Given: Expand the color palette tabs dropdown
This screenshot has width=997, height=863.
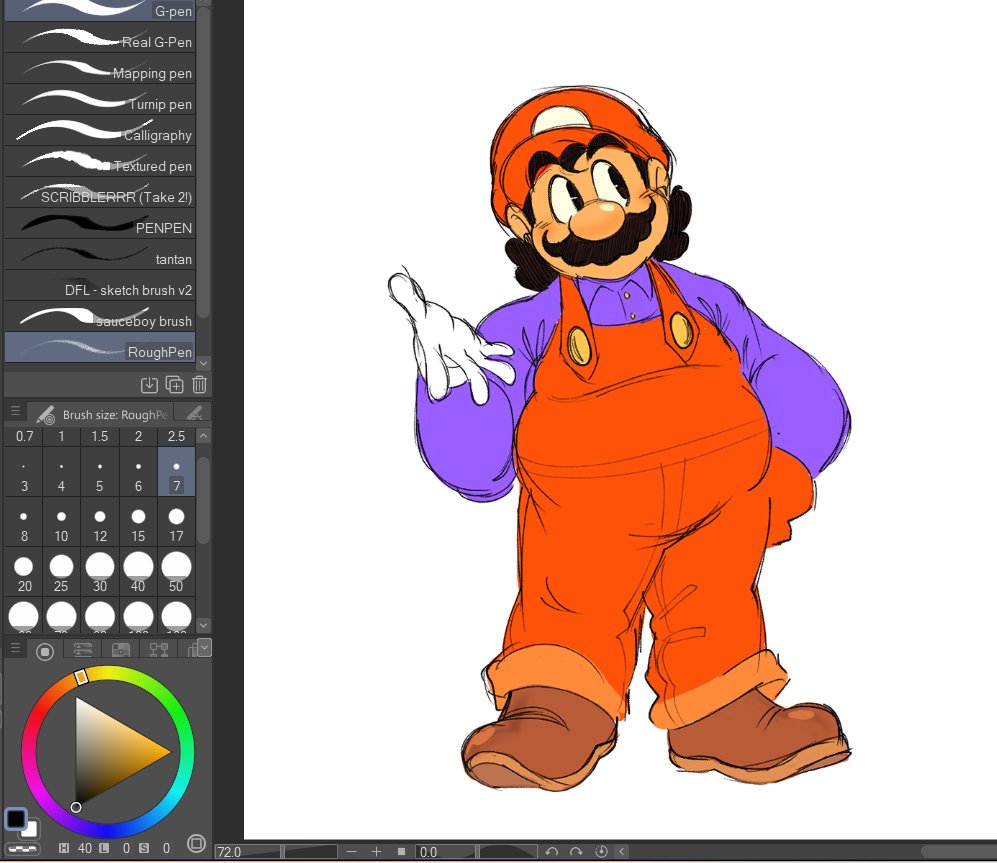Looking at the screenshot, I should coord(204,647).
